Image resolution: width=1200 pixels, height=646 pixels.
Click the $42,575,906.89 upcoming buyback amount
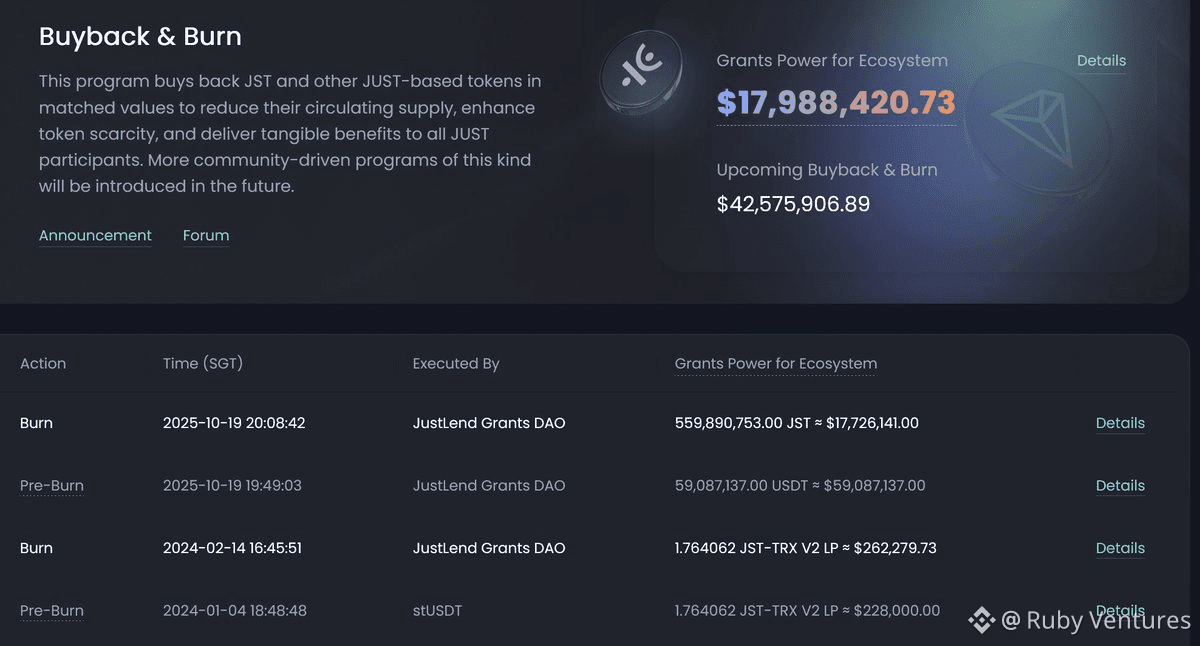(793, 205)
